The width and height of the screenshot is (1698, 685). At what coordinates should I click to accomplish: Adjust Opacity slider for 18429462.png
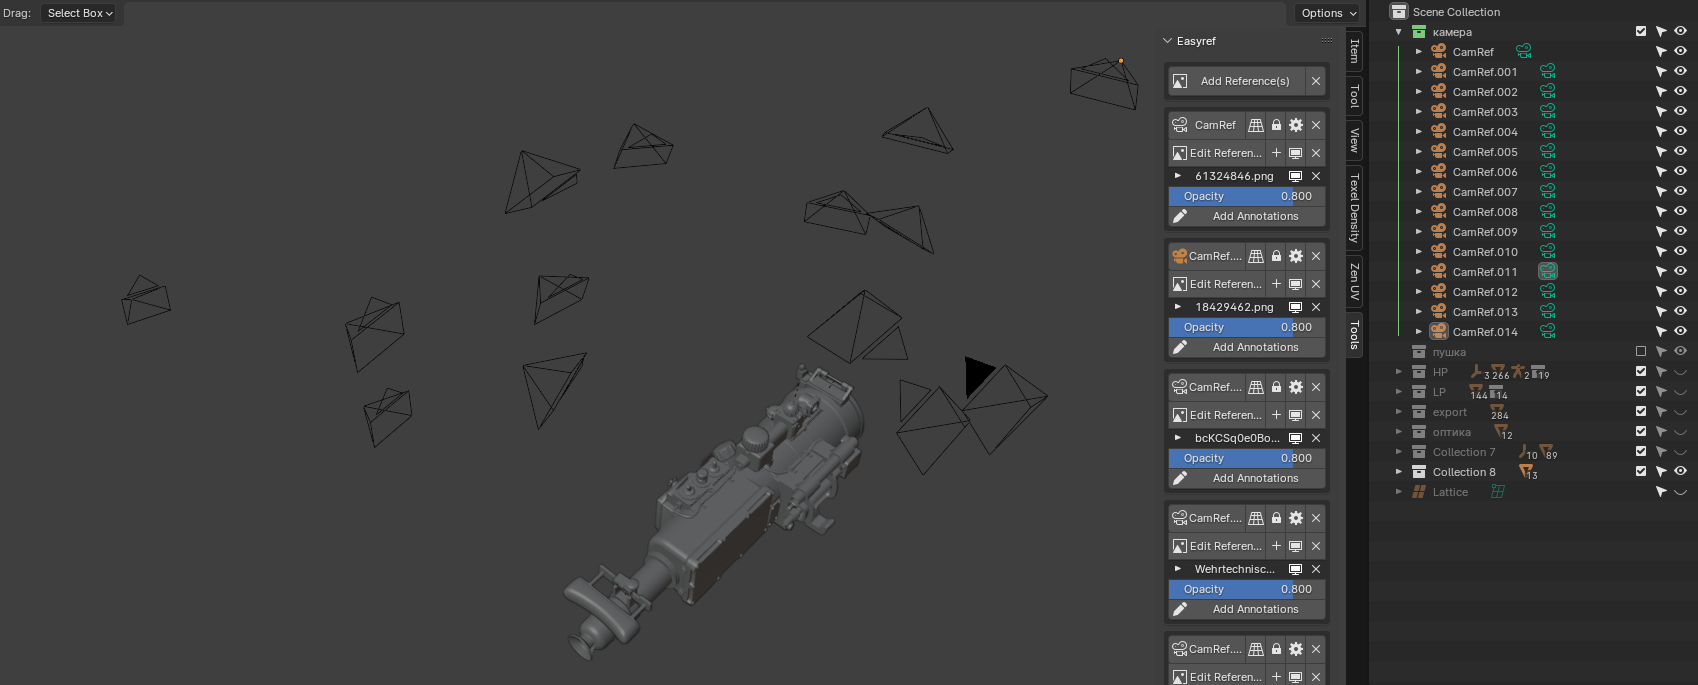click(x=1247, y=327)
